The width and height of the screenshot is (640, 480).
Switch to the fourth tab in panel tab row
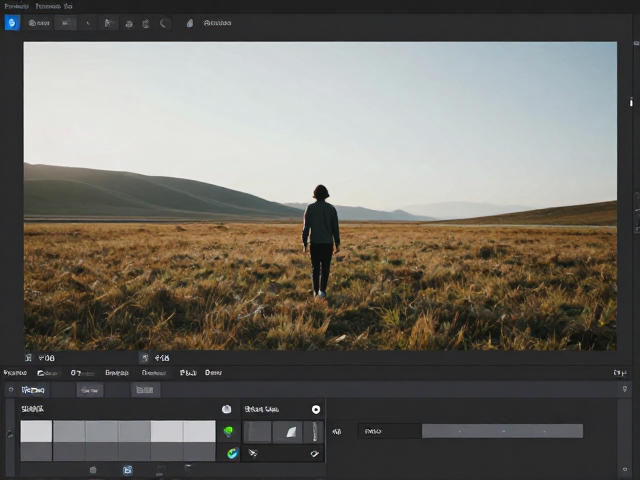pos(117,373)
